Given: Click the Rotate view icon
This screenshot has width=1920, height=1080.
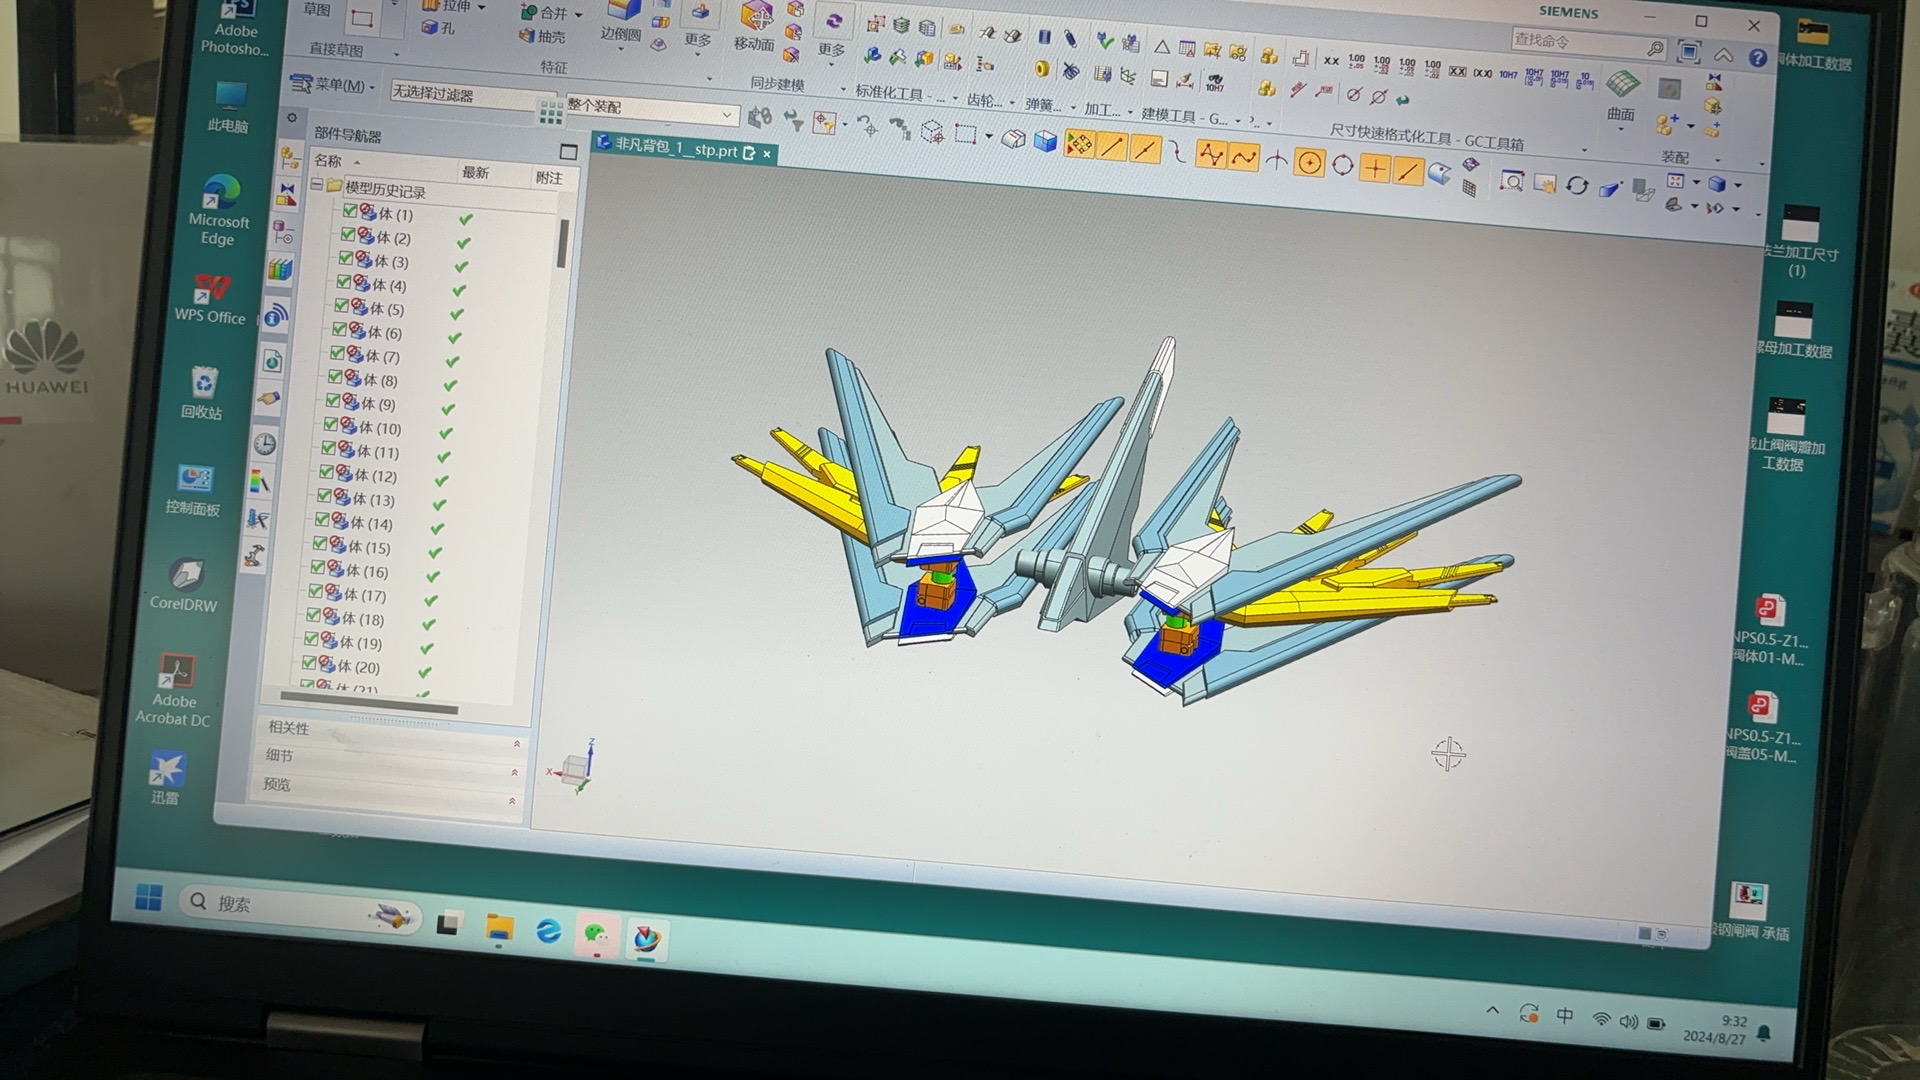Looking at the screenshot, I should coord(1577,186).
